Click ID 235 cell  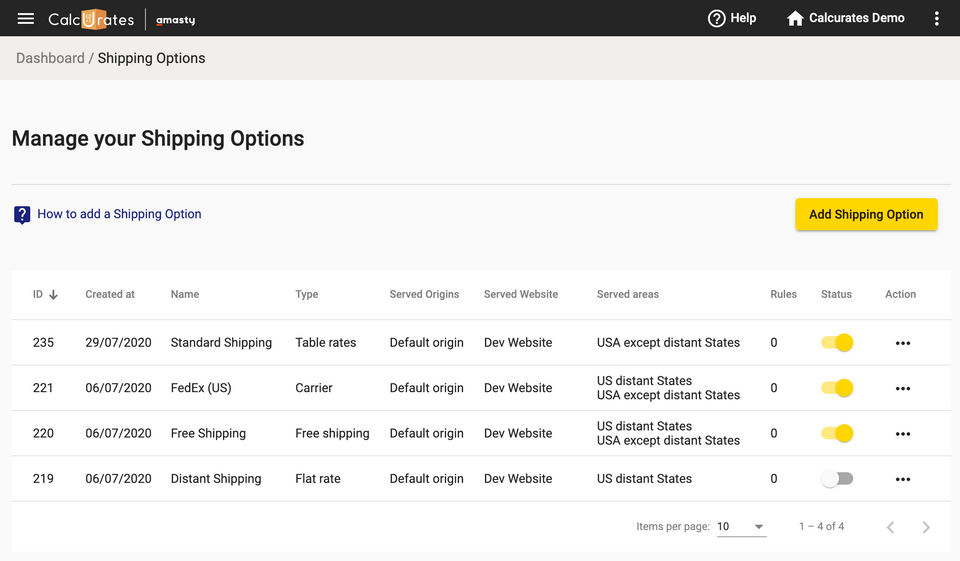point(43,343)
